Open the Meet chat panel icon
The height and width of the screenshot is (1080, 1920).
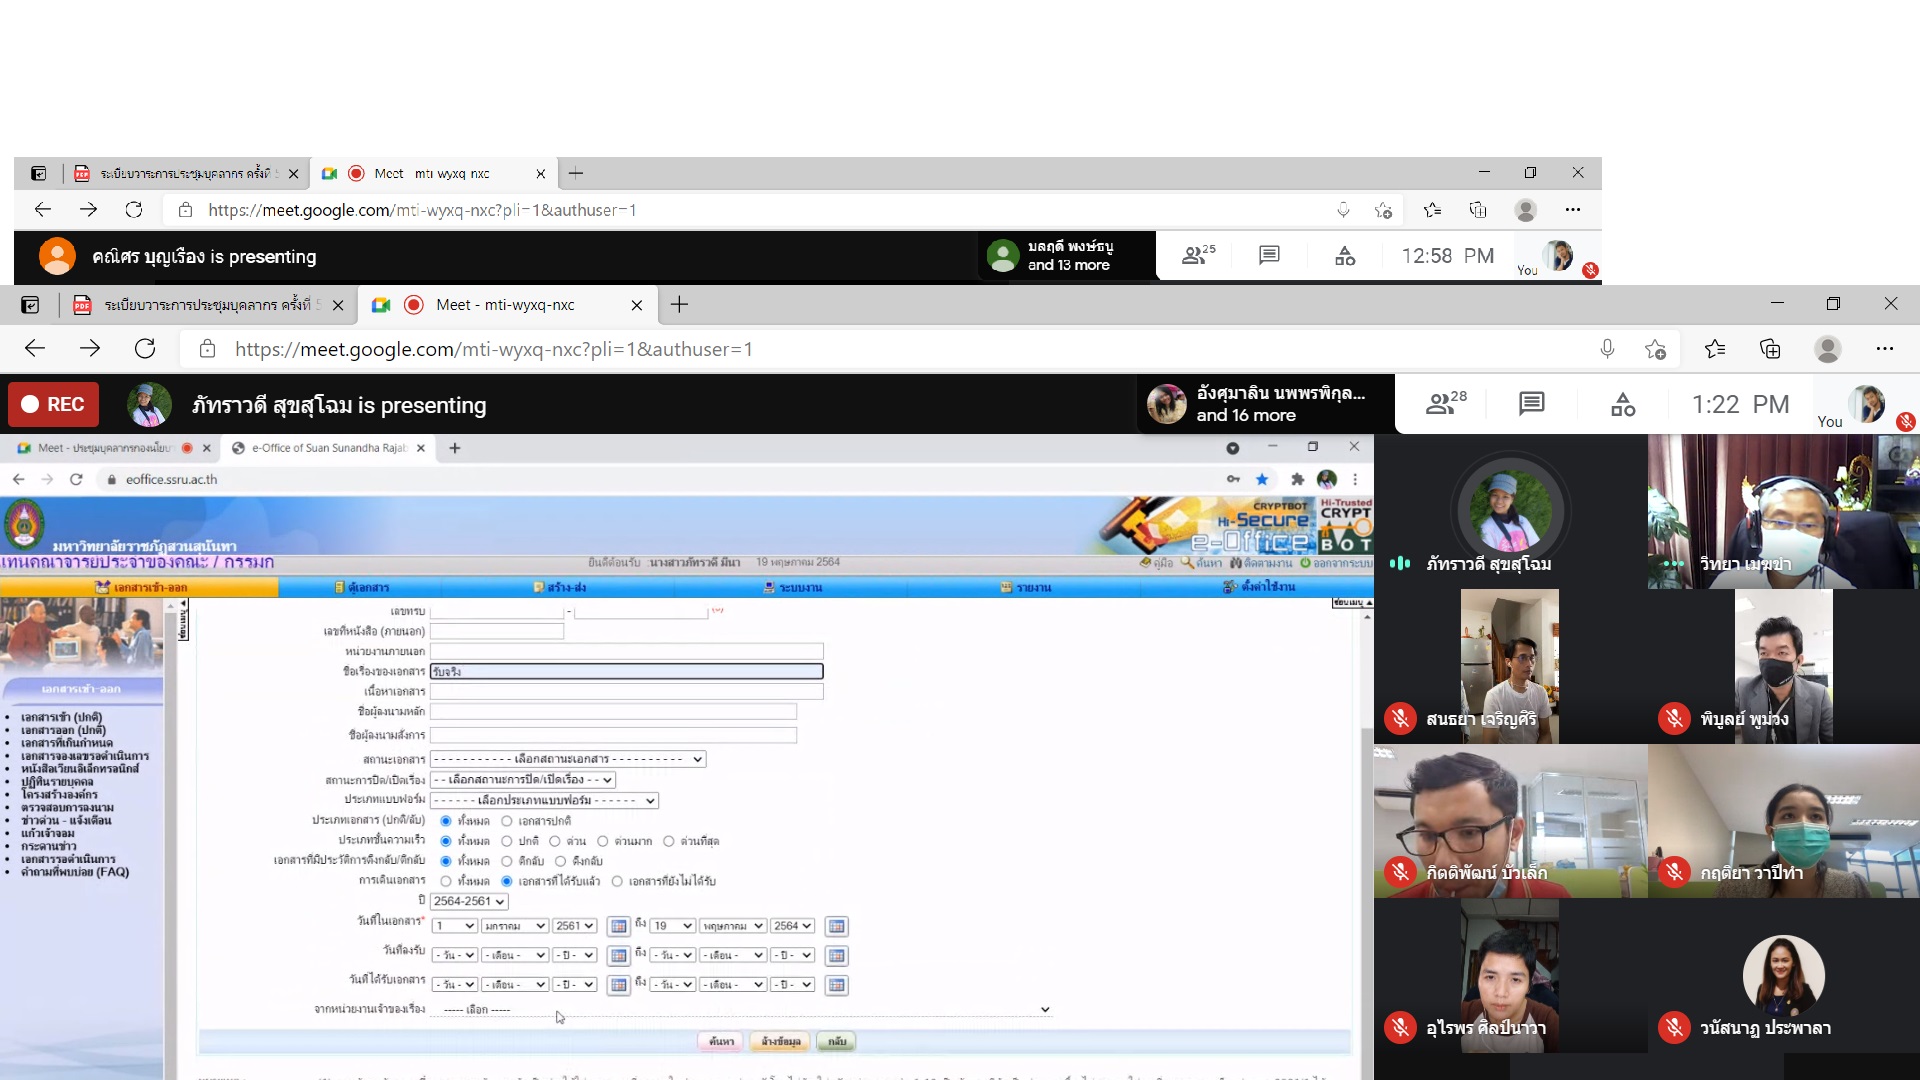[1531, 404]
